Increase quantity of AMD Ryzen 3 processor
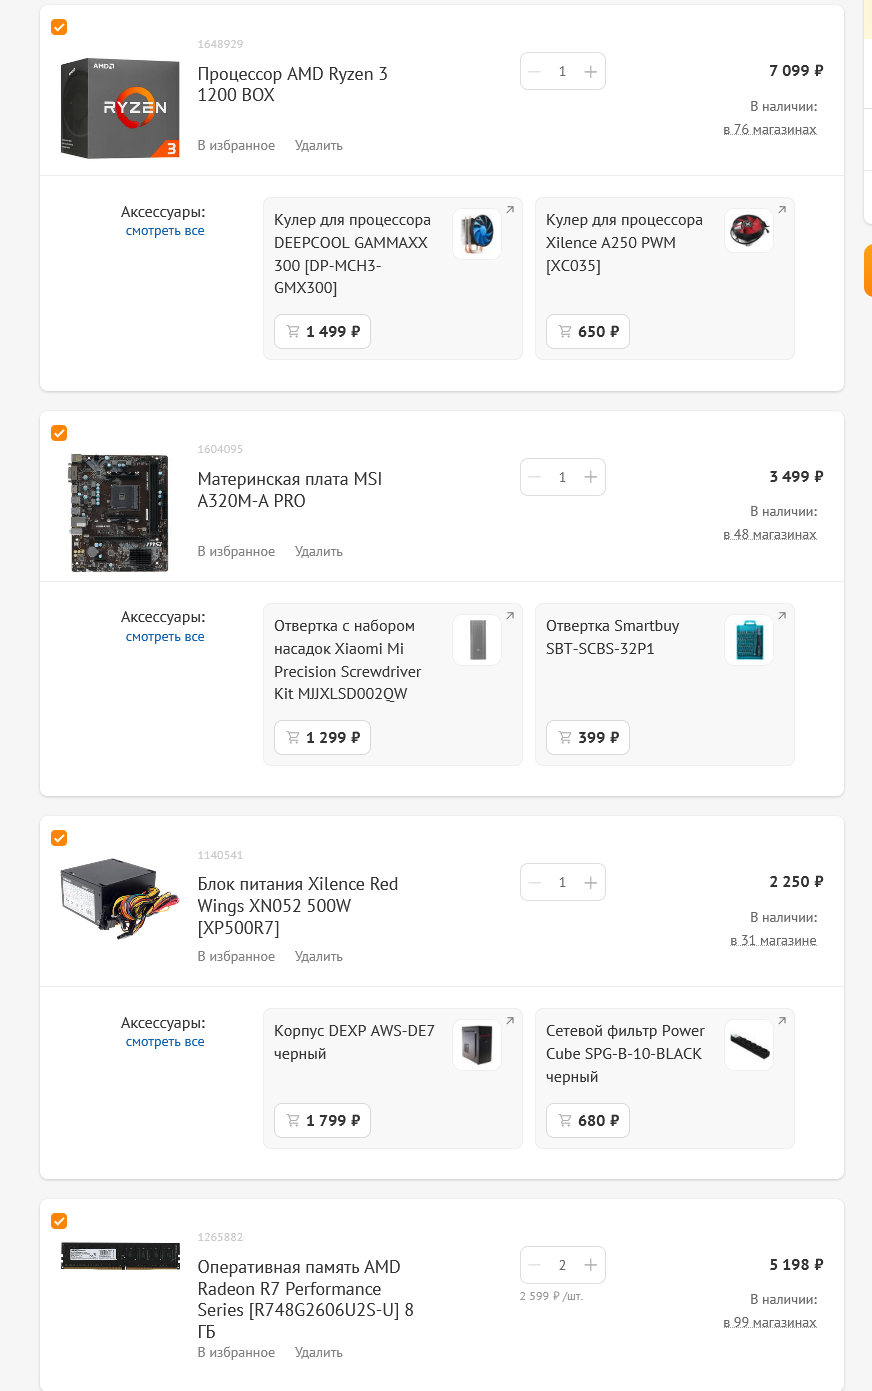The image size is (872, 1391). [x=591, y=72]
